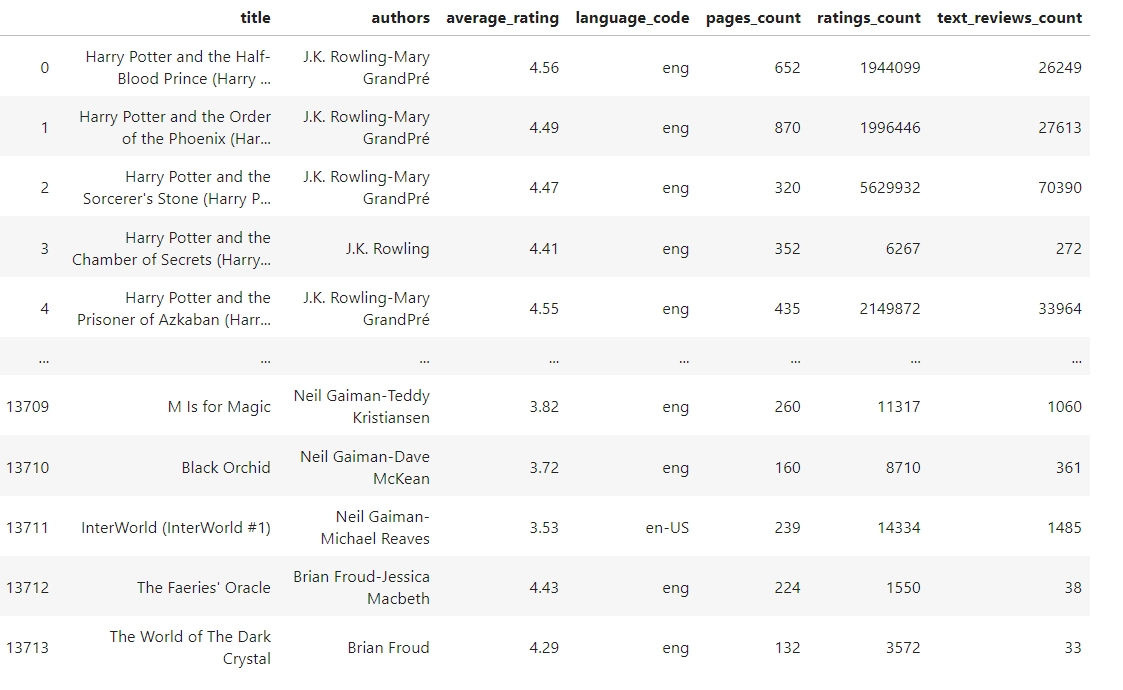The height and width of the screenshot is (690, 1123).
Task: Click the Order of the Phoenix title
Action: (175, 128)
